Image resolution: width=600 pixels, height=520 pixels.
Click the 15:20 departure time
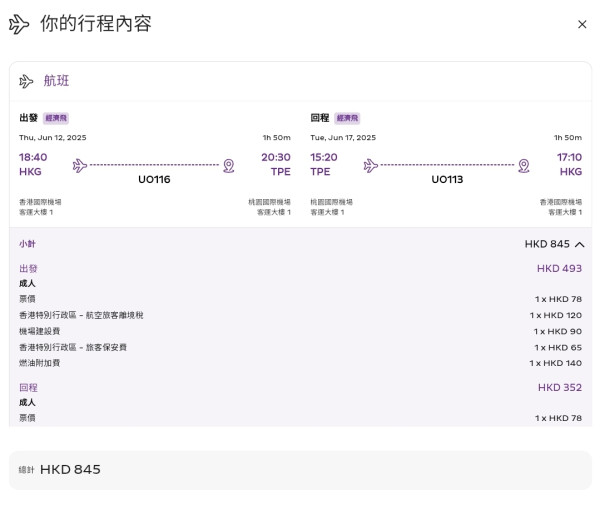pyautogui.click(x=324, y=157)
